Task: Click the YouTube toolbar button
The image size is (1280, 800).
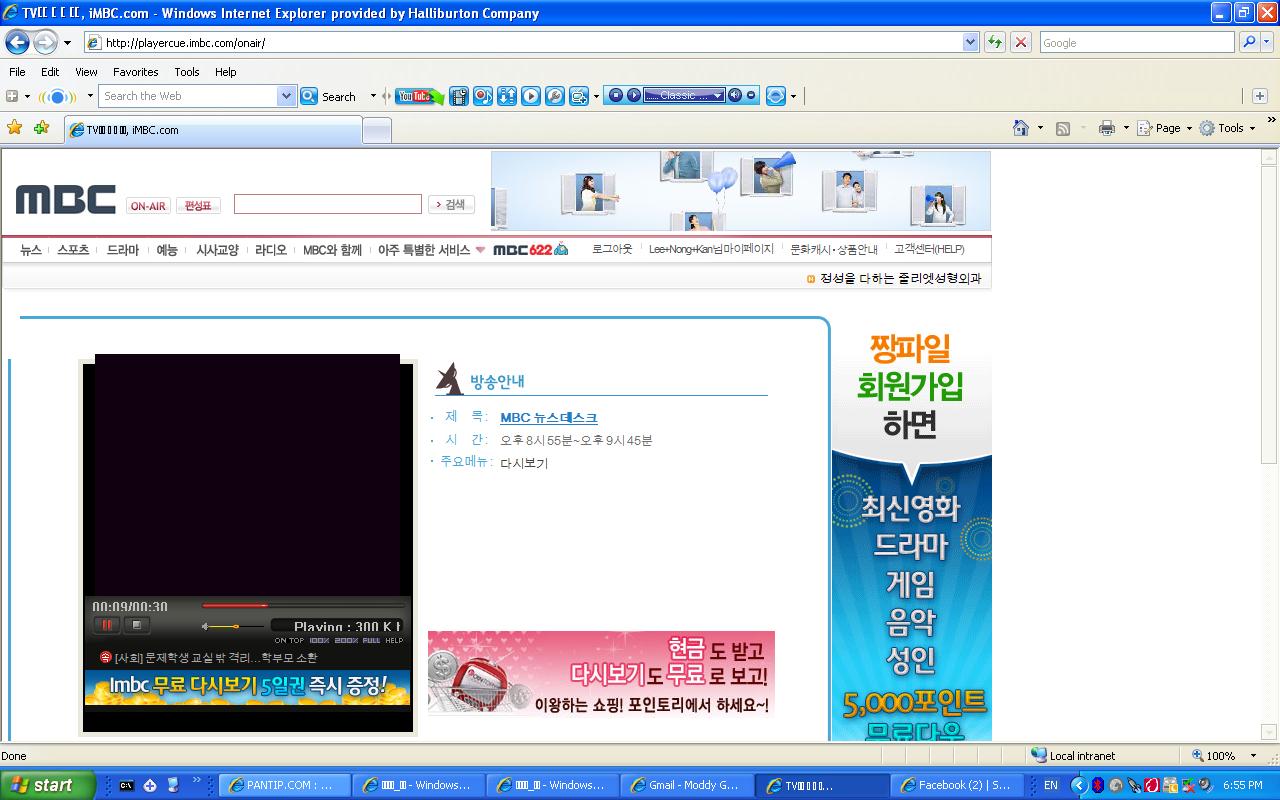Action: pos(419,96)
